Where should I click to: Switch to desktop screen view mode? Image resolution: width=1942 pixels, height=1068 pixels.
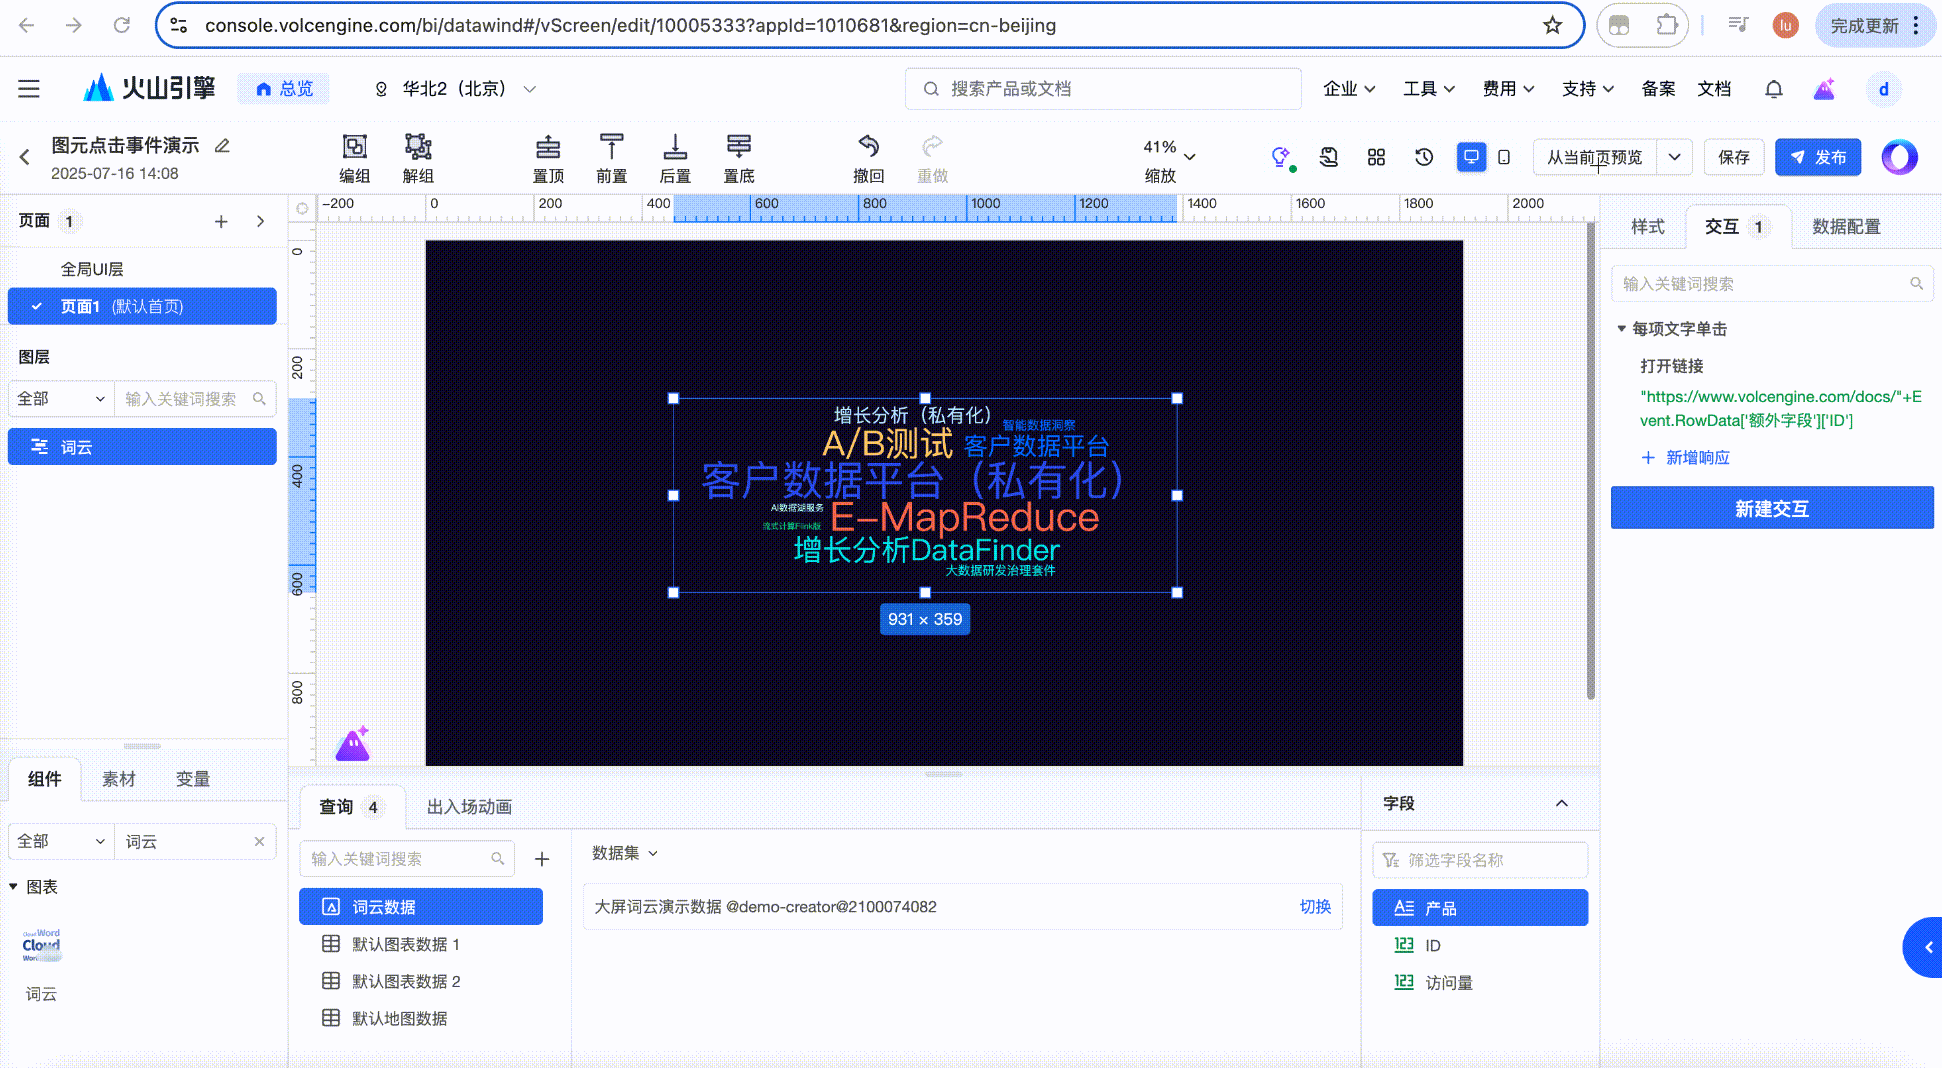click(1471, 157)
